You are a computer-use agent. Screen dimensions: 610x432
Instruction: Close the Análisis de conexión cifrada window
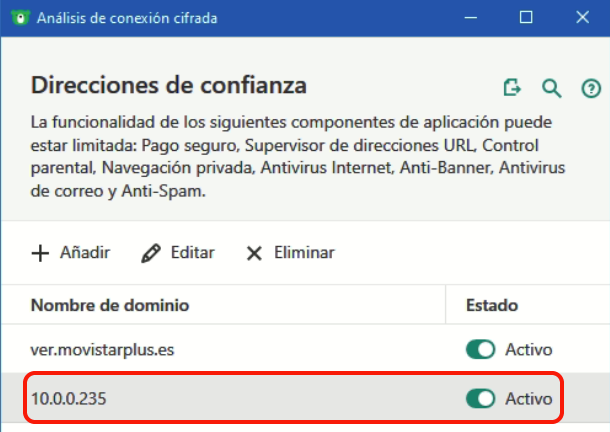point(582,17)
